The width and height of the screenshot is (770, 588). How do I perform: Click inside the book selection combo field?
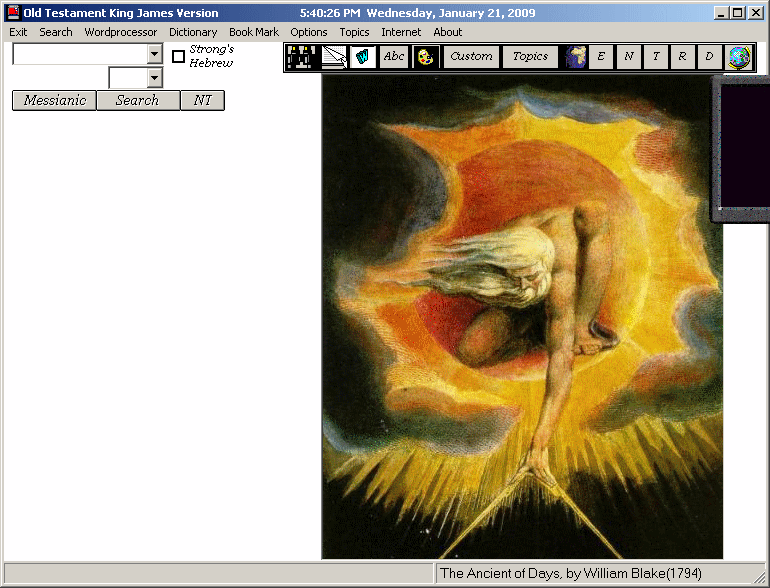click(x=81, y=54)
